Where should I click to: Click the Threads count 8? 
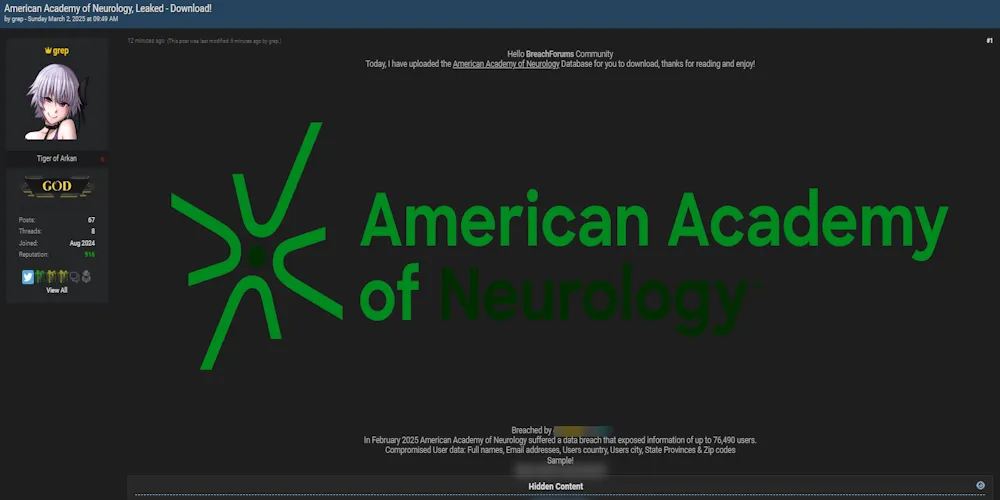tap(93, 232)
